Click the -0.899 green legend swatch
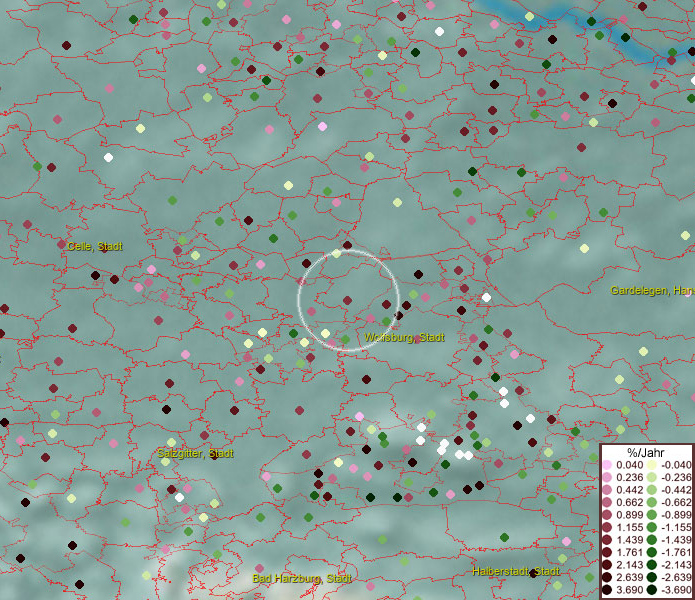 point(652,515)
